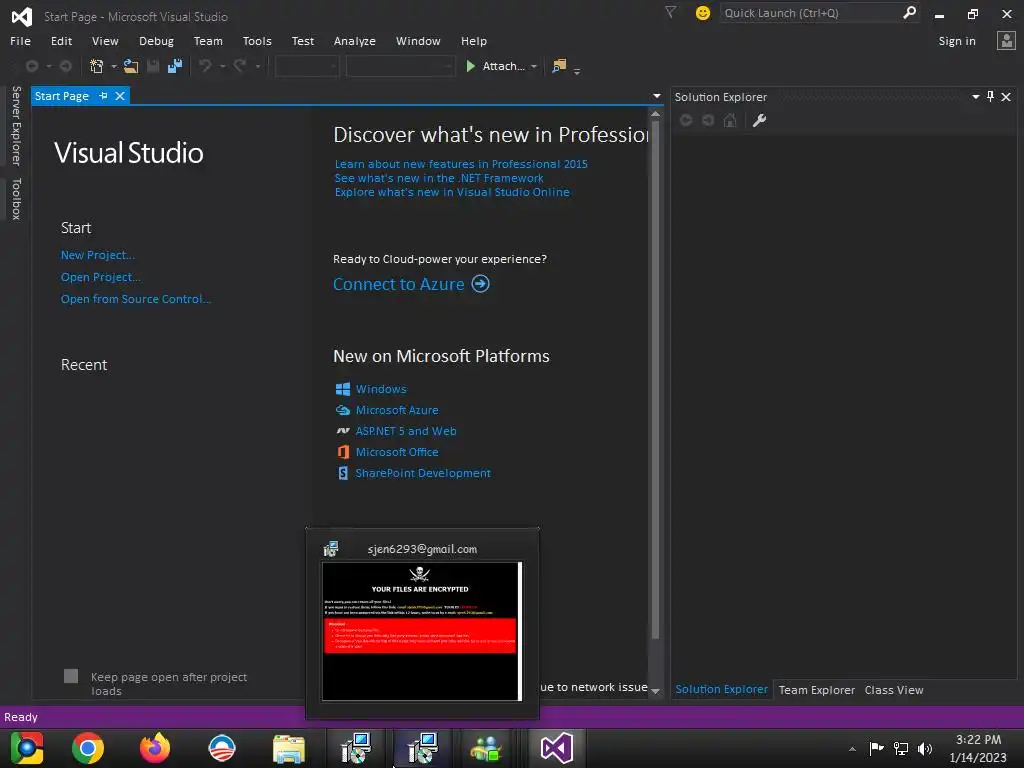Click the feedback smiley face icon

pyautogui.click(x=703, y=13)
